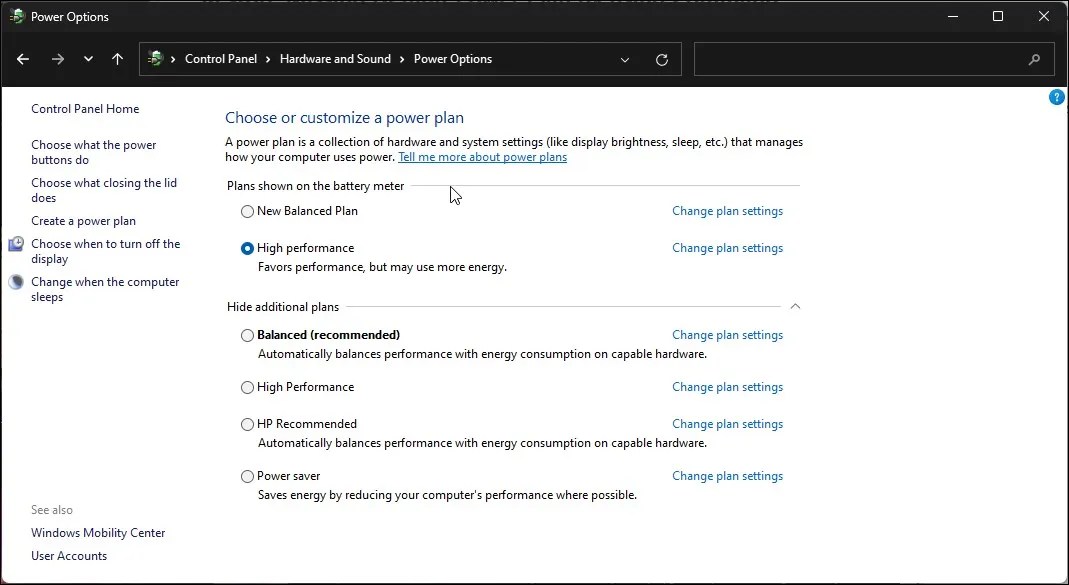Click the forward navigation arrow
The width and height of the screenshot is (1069, 585).
57,59
